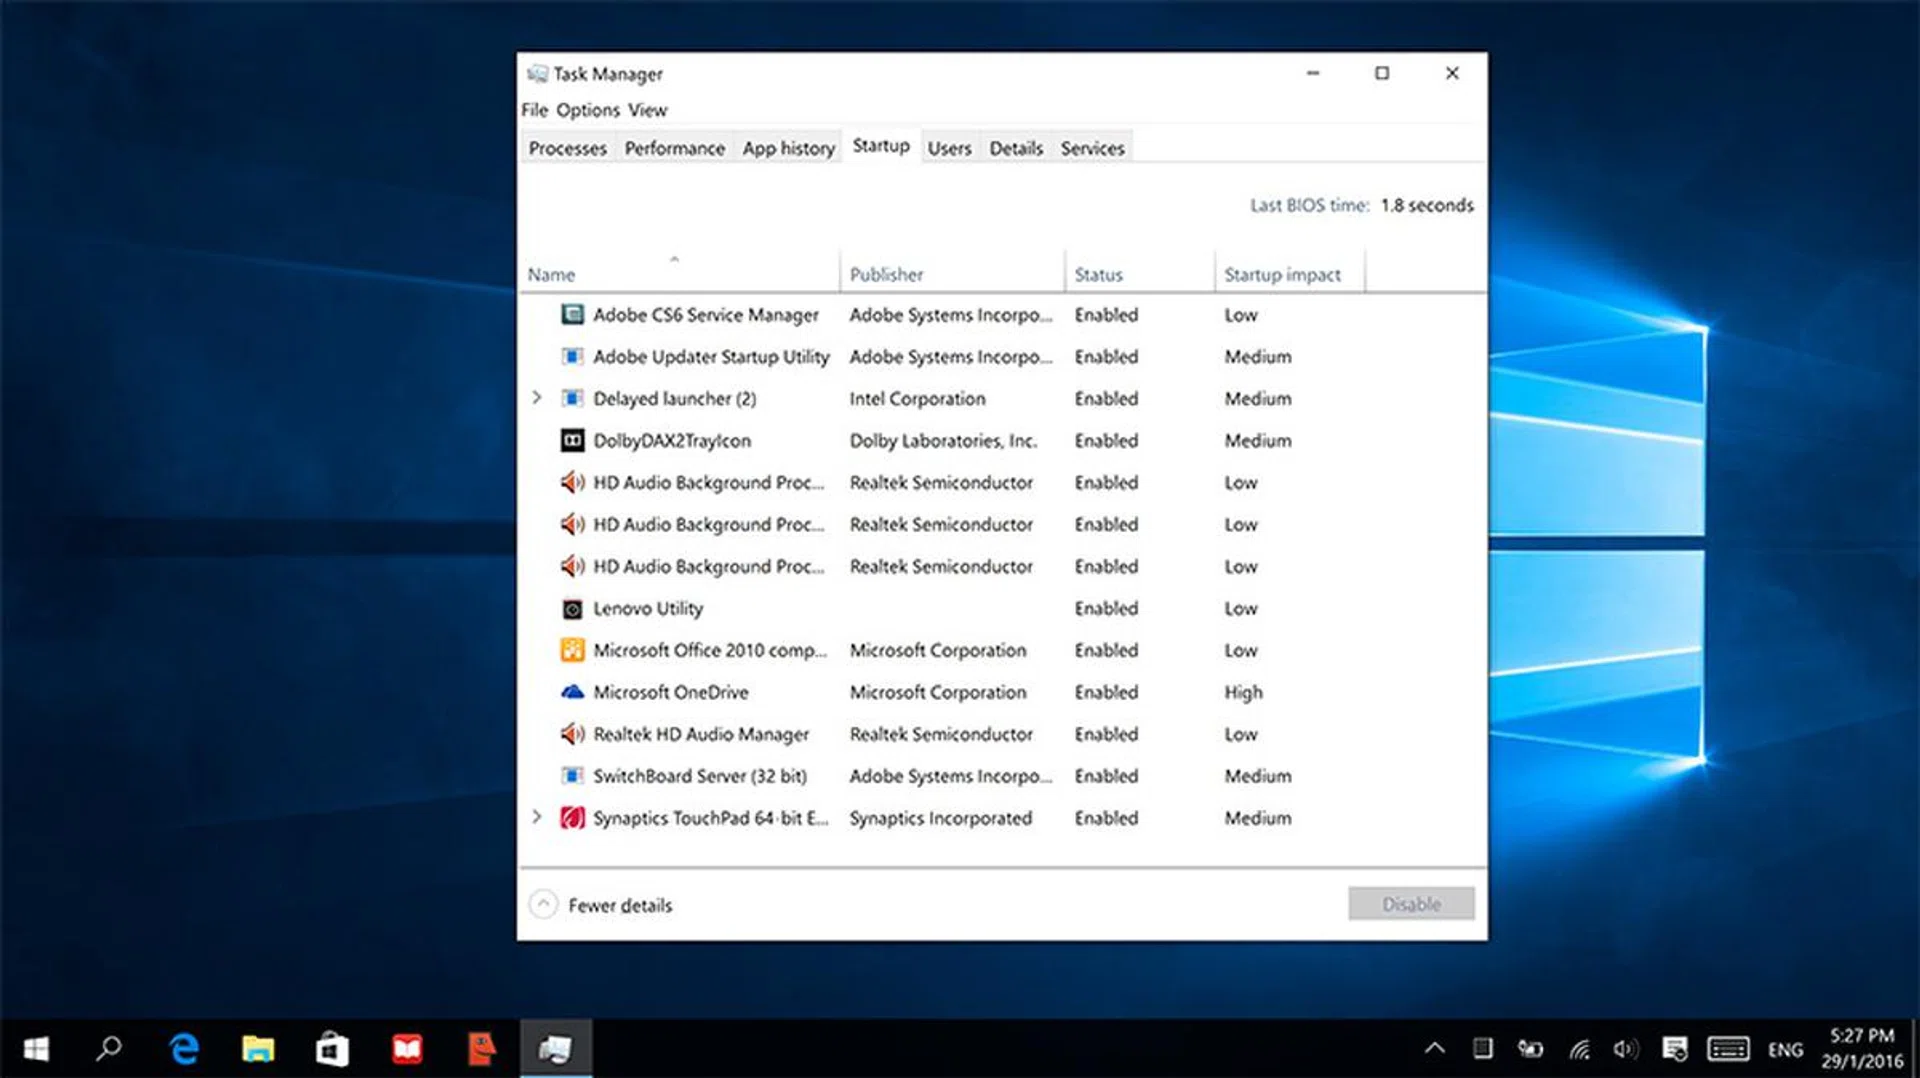Click the Microsoft OneDrive cloud icon
Viewport: 1920px width, 1078px height.
click(x=572, y=692)
